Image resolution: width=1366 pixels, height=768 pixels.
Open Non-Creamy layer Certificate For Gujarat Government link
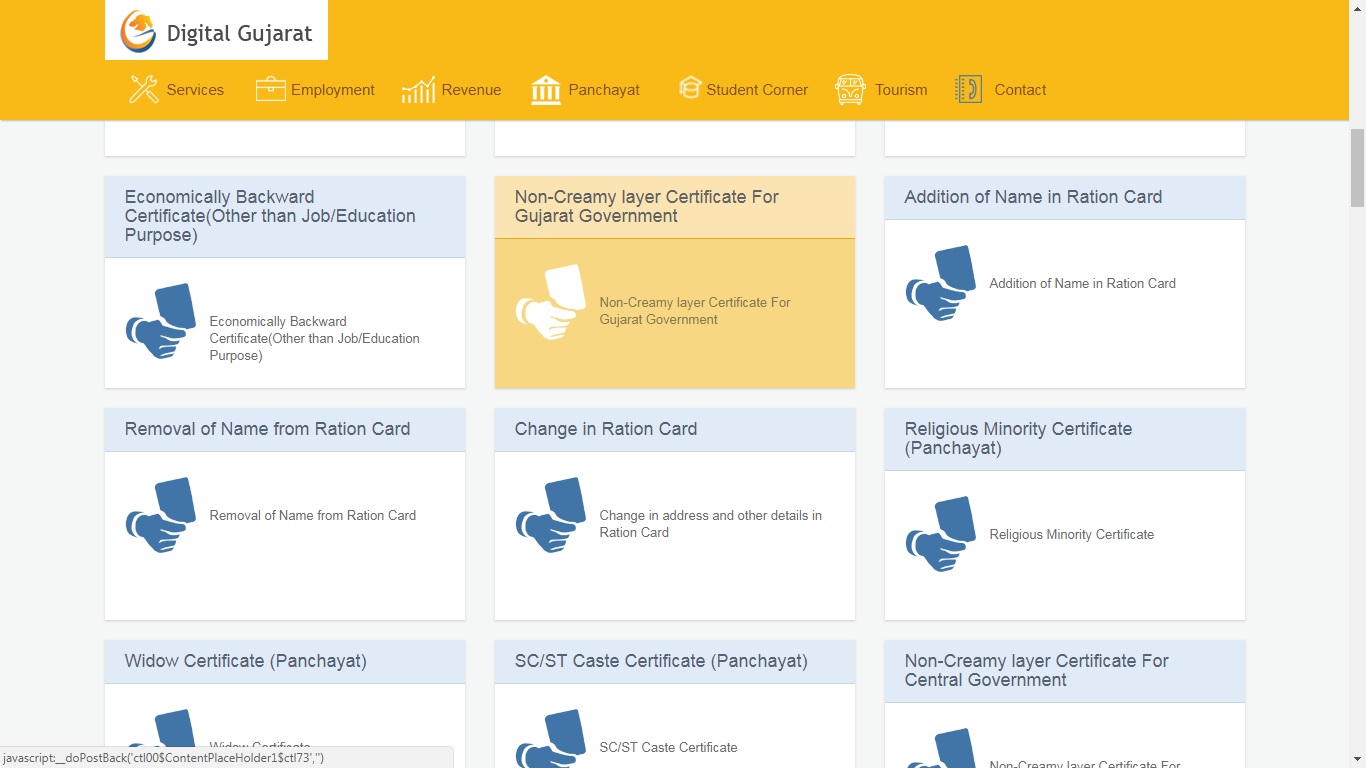(694, 311)
